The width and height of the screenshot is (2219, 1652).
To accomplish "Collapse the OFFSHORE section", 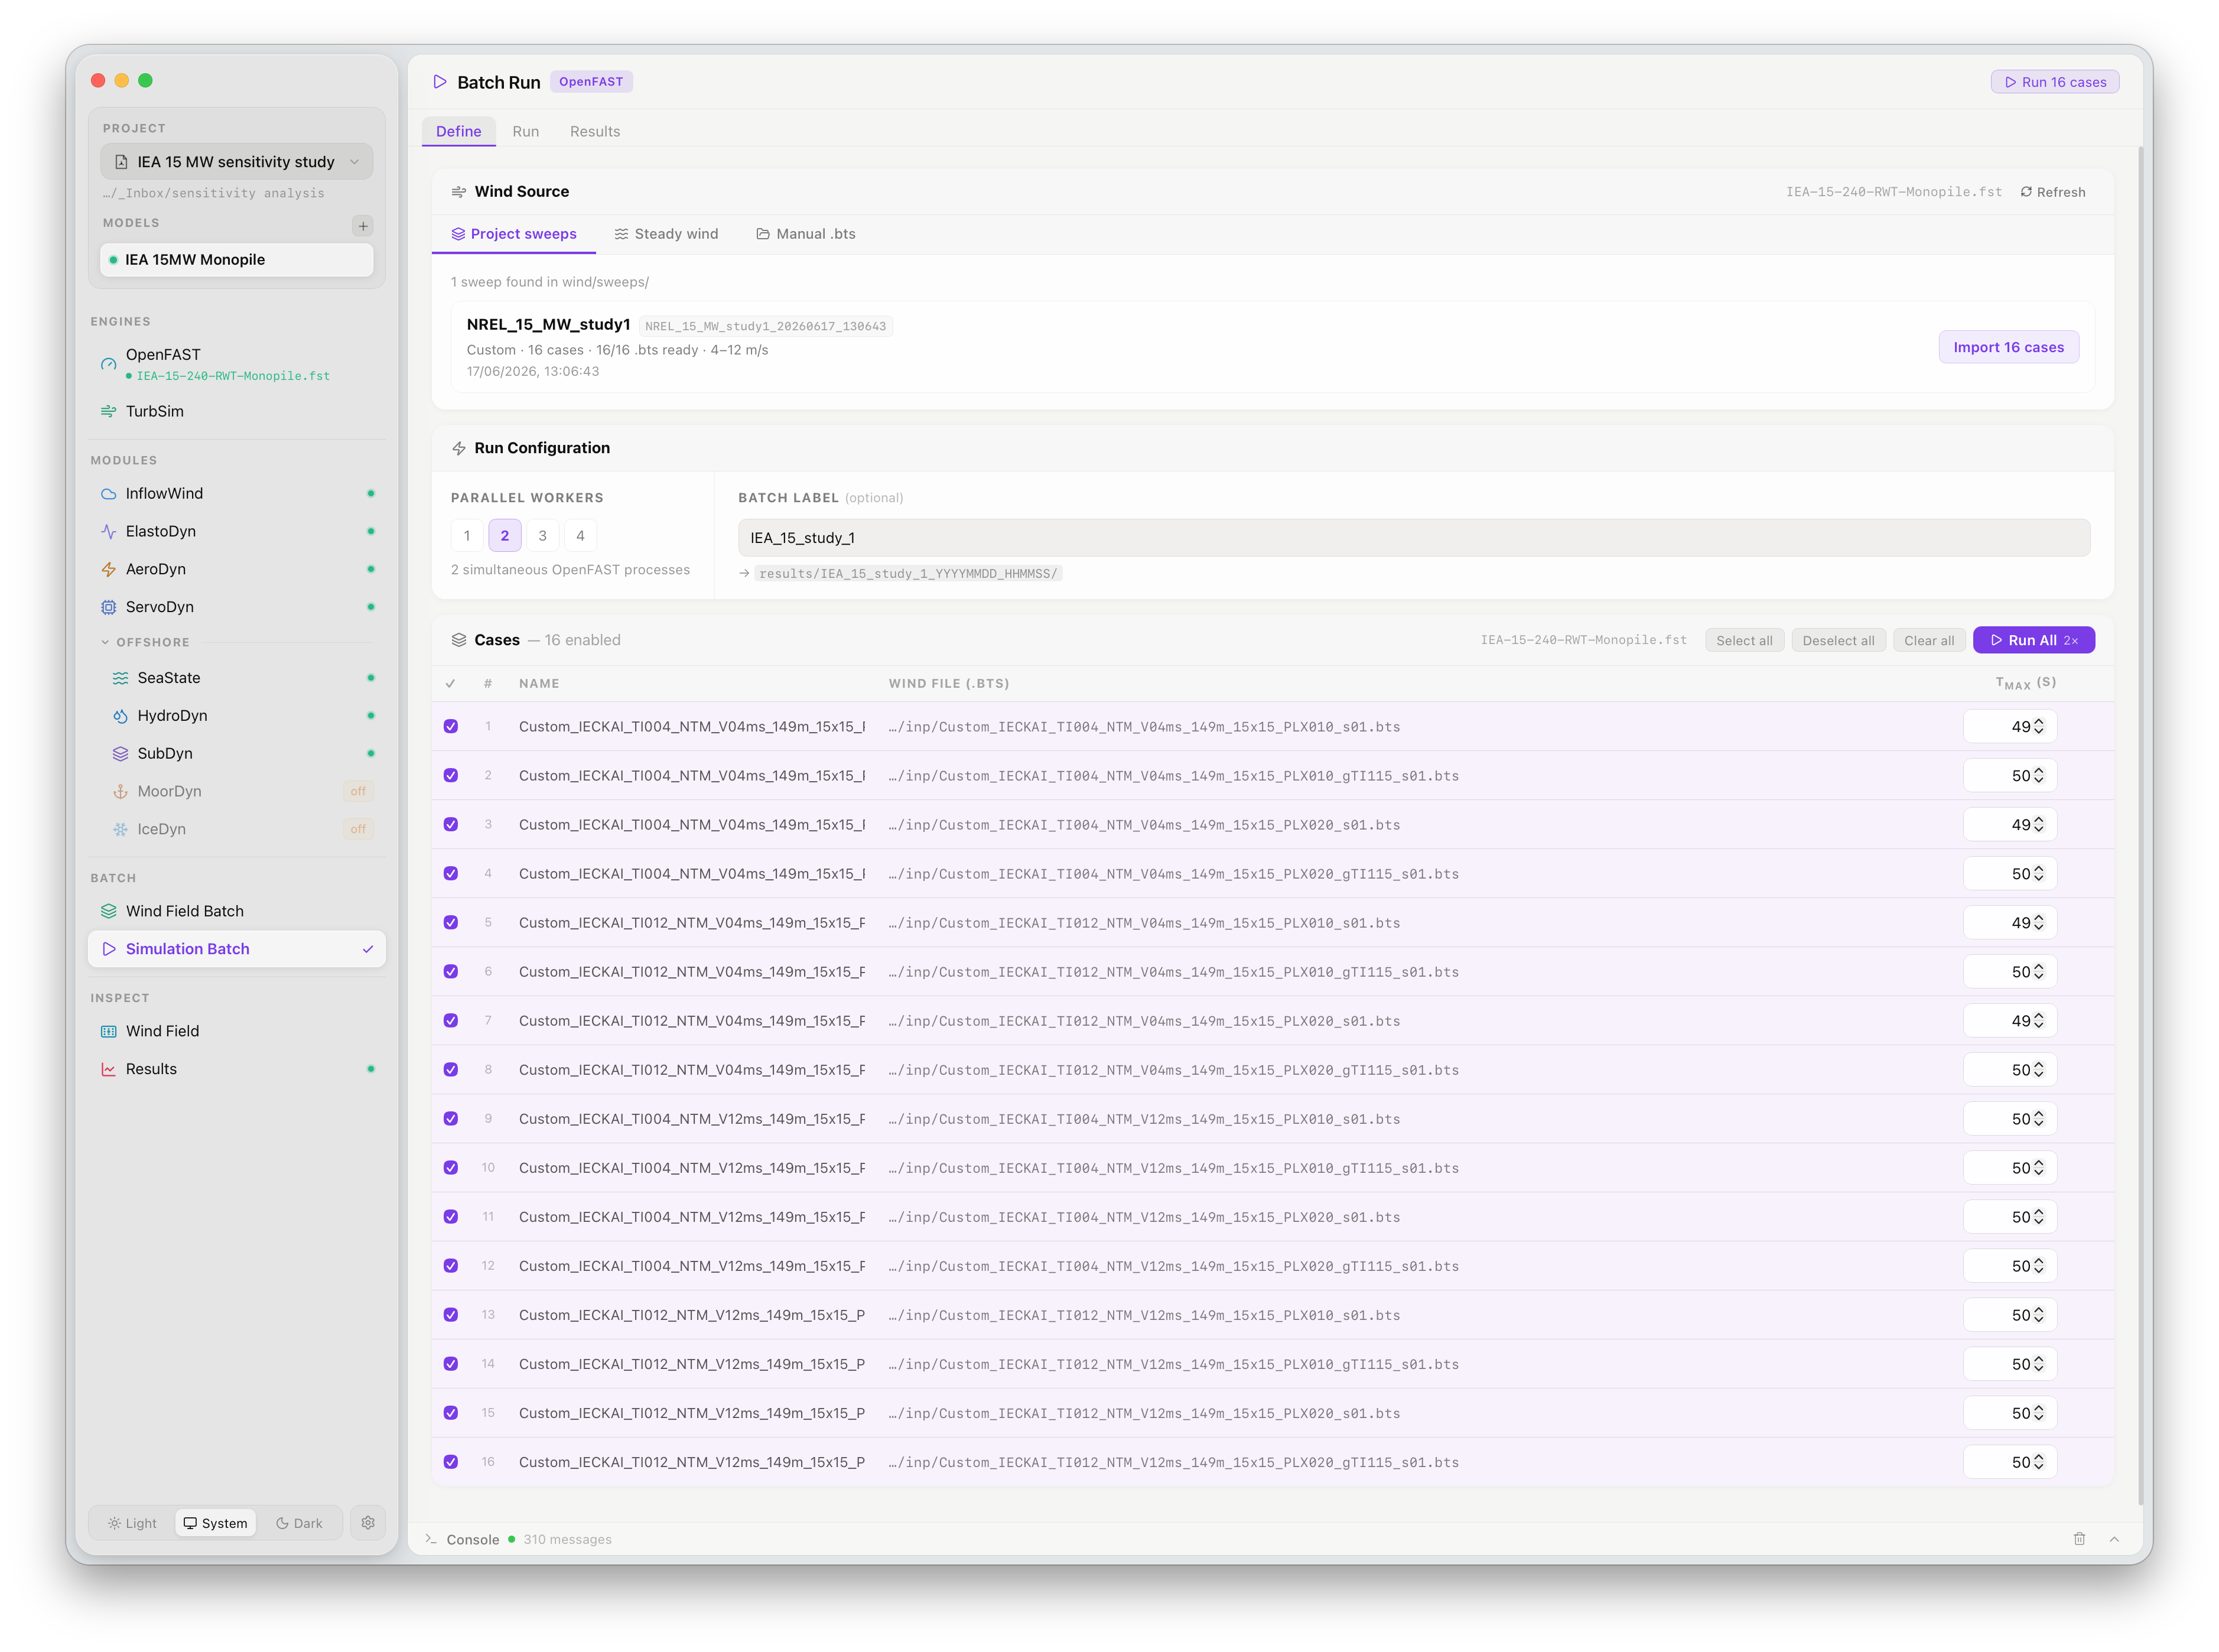I will [x=105, y=642].
